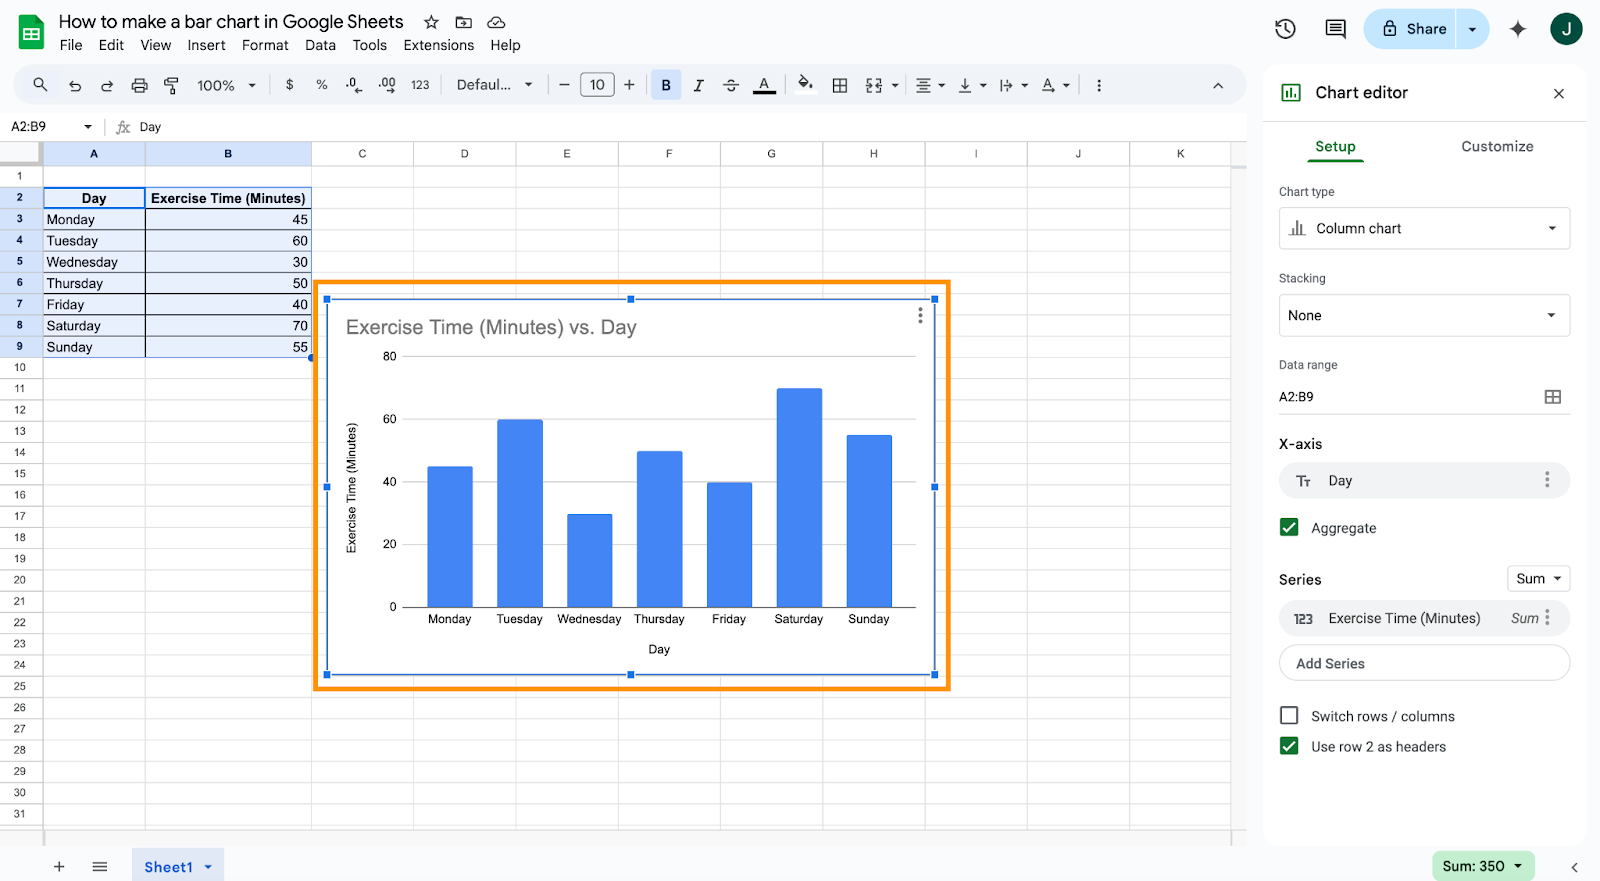Increase decimal places icon
Viewport: 1600px width, 881px height.
[387, 85]
